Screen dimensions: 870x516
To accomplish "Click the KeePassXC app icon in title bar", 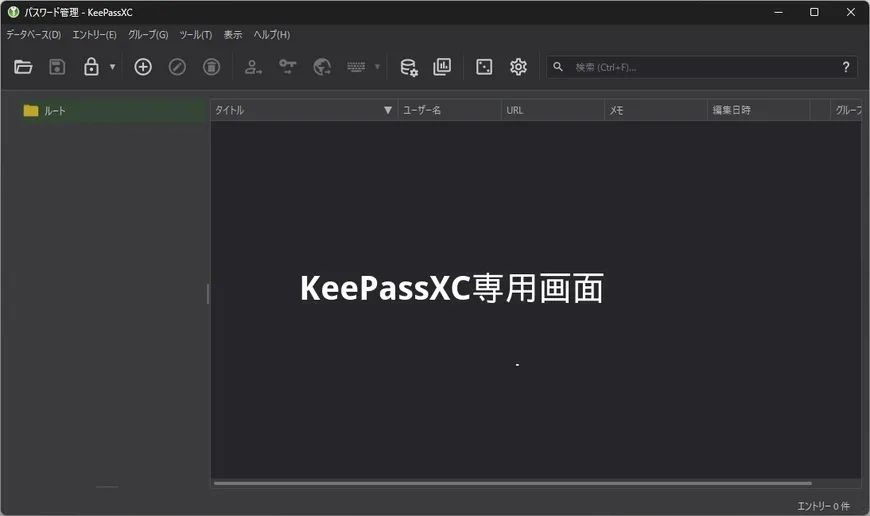I will pos(13,12).
